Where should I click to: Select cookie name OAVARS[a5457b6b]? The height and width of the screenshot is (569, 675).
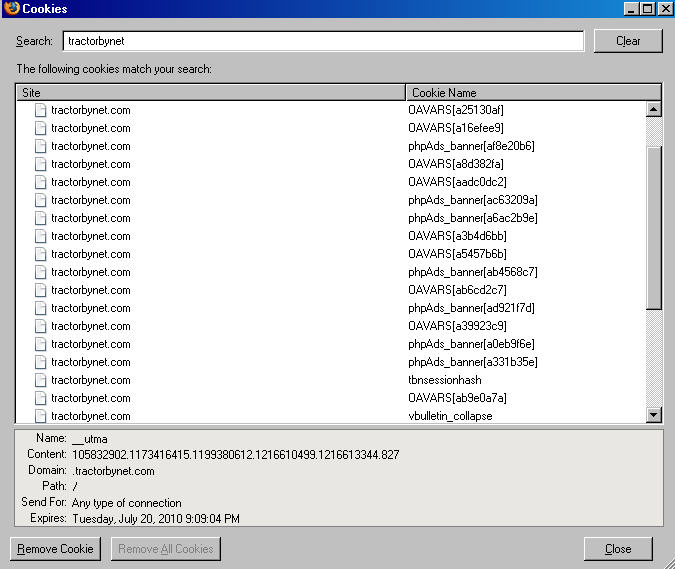click(457, 254)
